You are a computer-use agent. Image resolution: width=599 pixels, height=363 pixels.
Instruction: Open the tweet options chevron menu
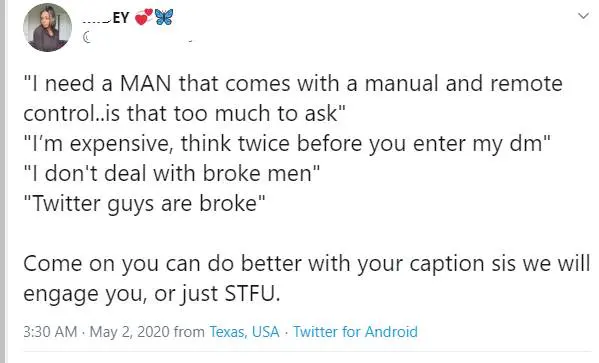click(x=583, y=16)
